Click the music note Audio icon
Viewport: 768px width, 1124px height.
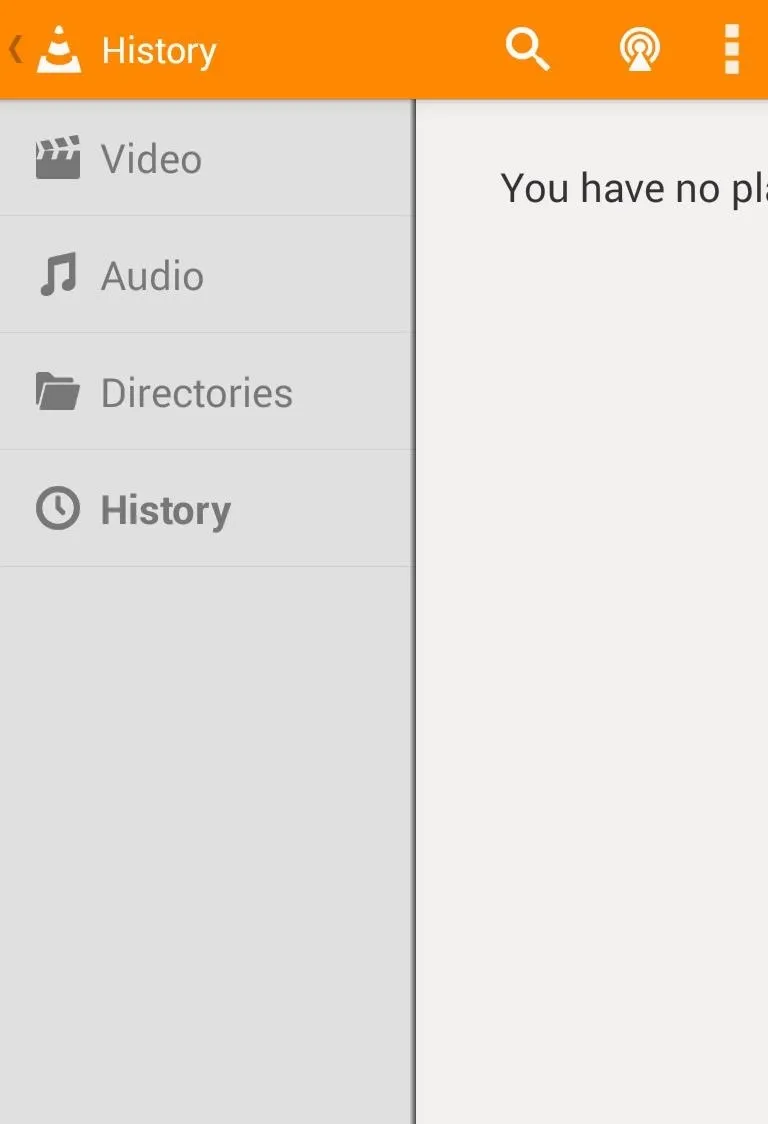[x=58, y=274]
